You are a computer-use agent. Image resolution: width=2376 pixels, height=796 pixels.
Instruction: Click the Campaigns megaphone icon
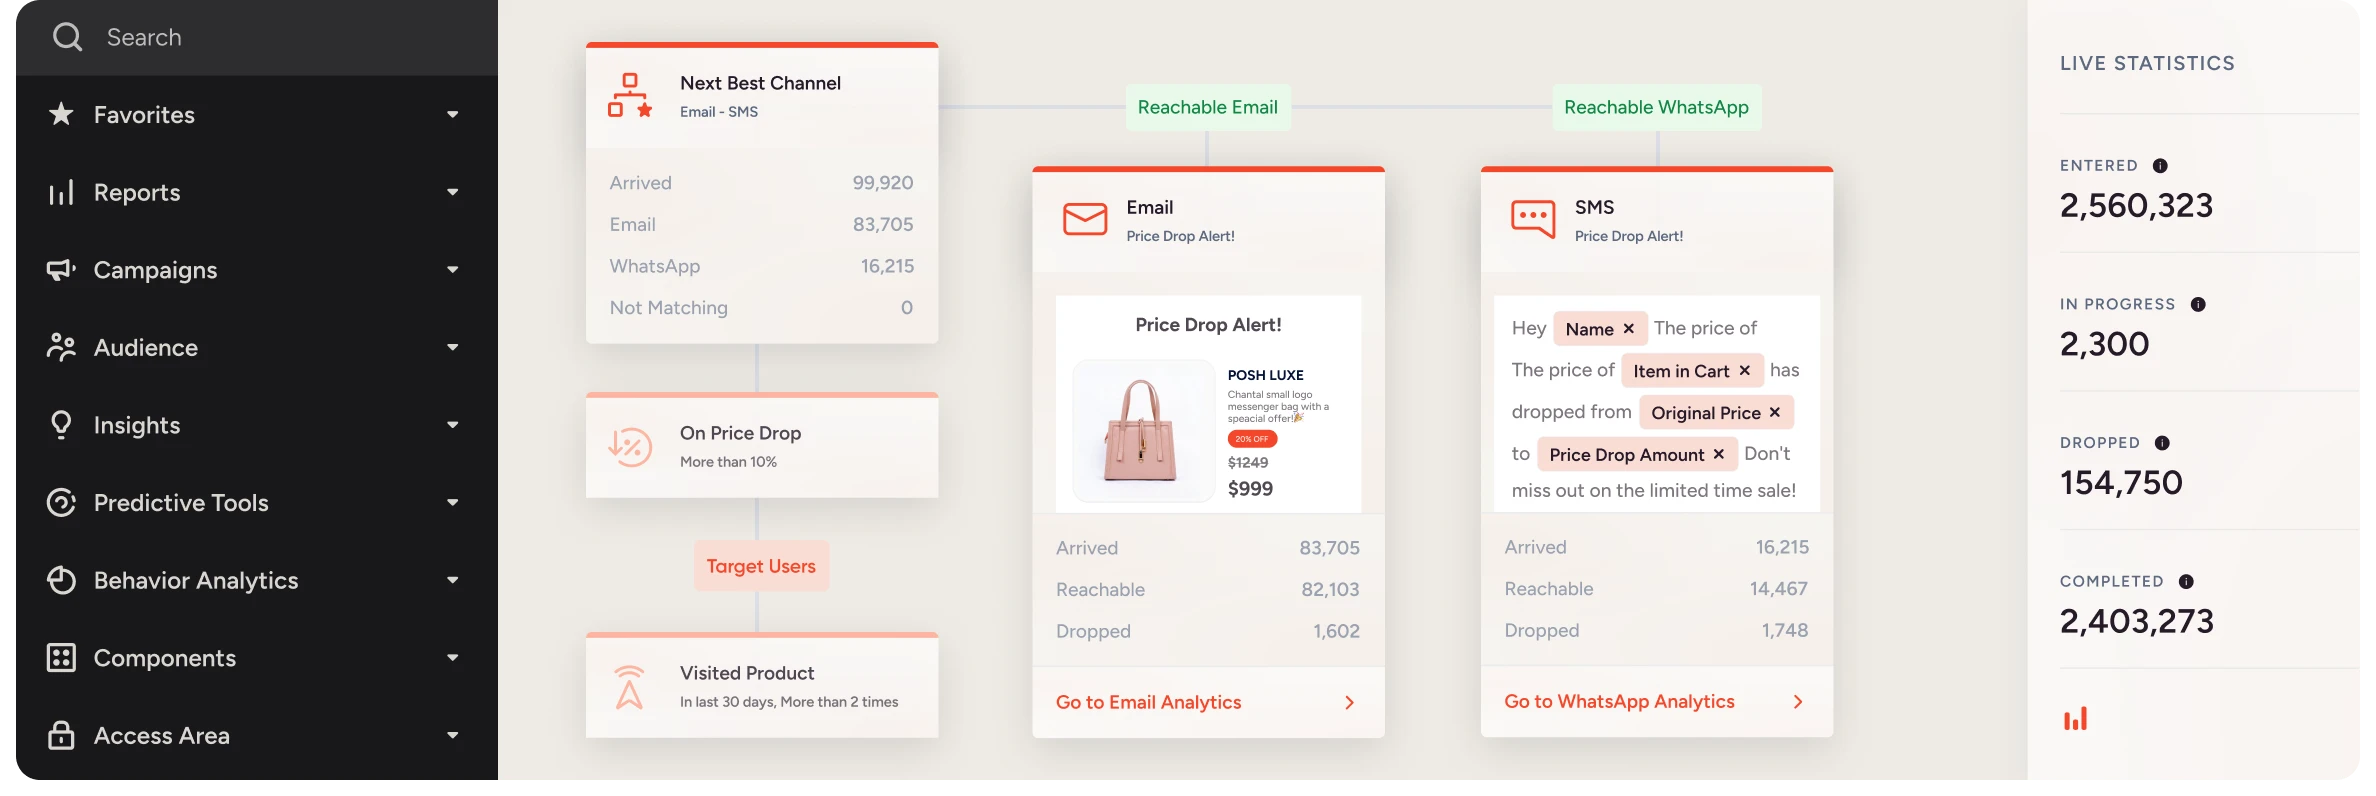[x=61, y=269]
